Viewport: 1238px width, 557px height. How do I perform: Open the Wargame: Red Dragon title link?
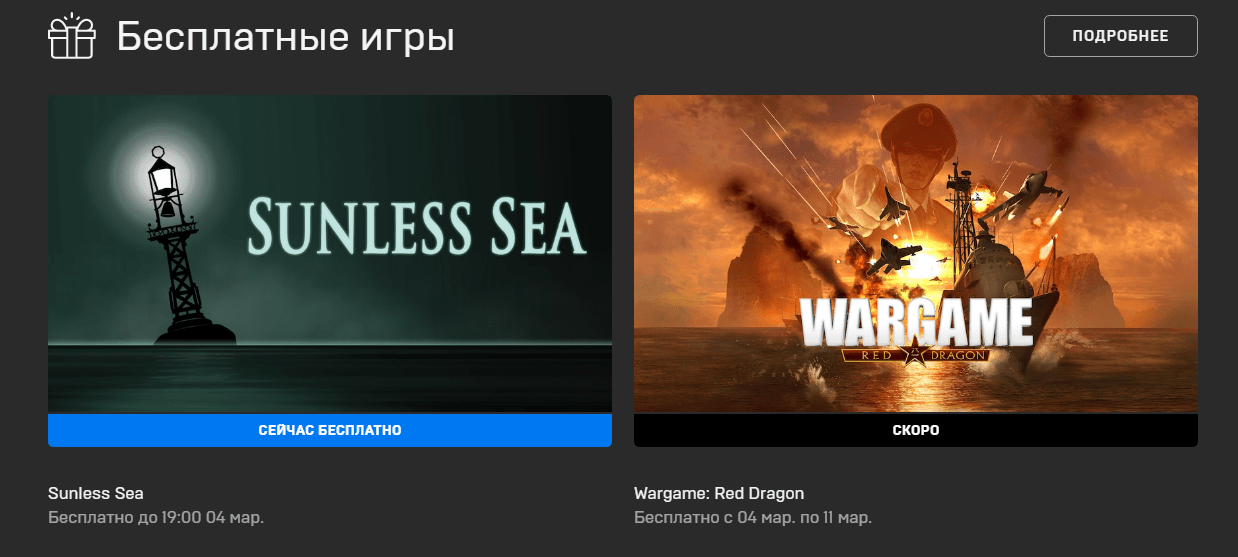719,493
